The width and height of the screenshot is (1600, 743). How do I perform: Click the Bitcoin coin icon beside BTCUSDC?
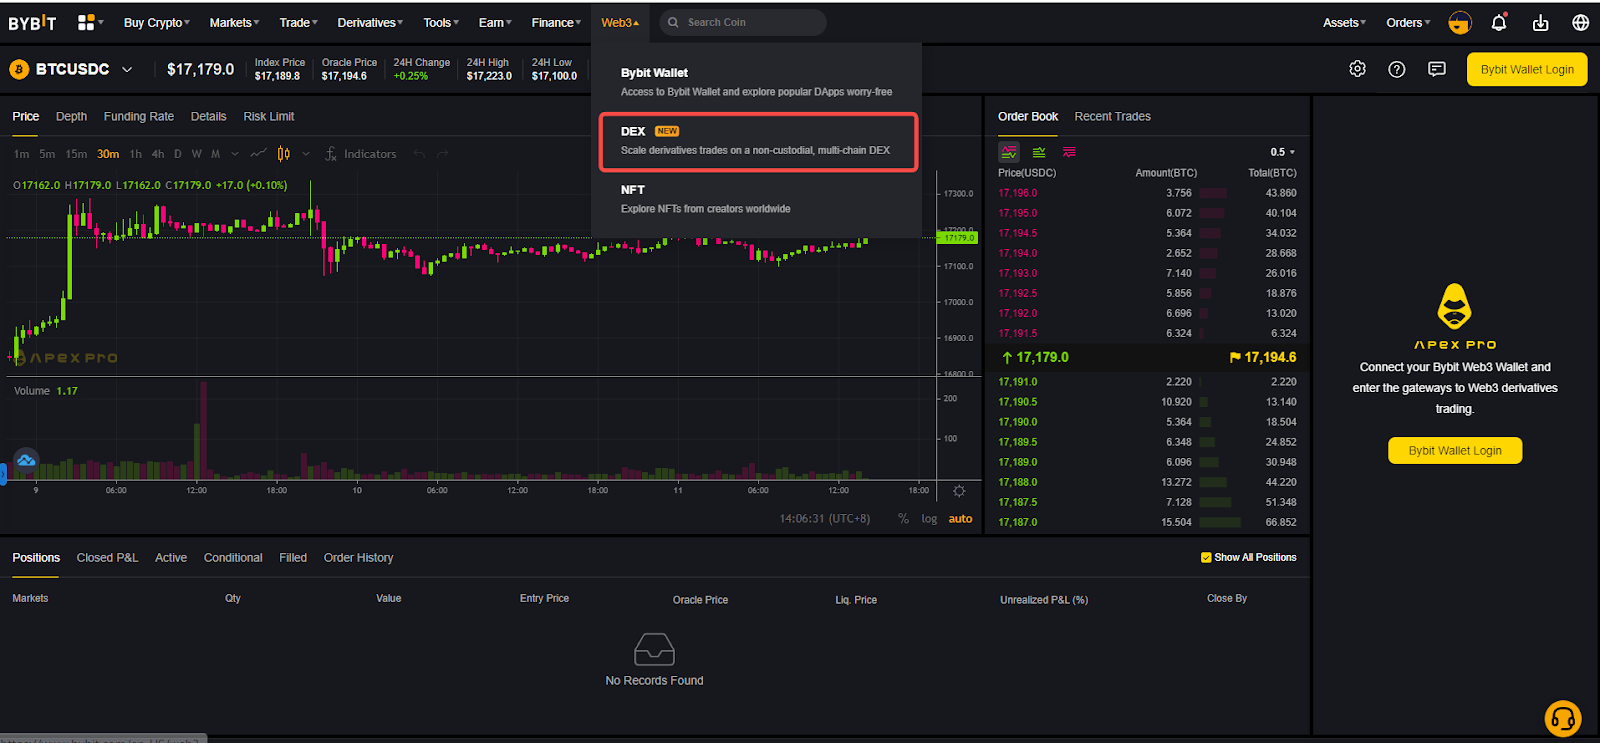pos(19,69)
